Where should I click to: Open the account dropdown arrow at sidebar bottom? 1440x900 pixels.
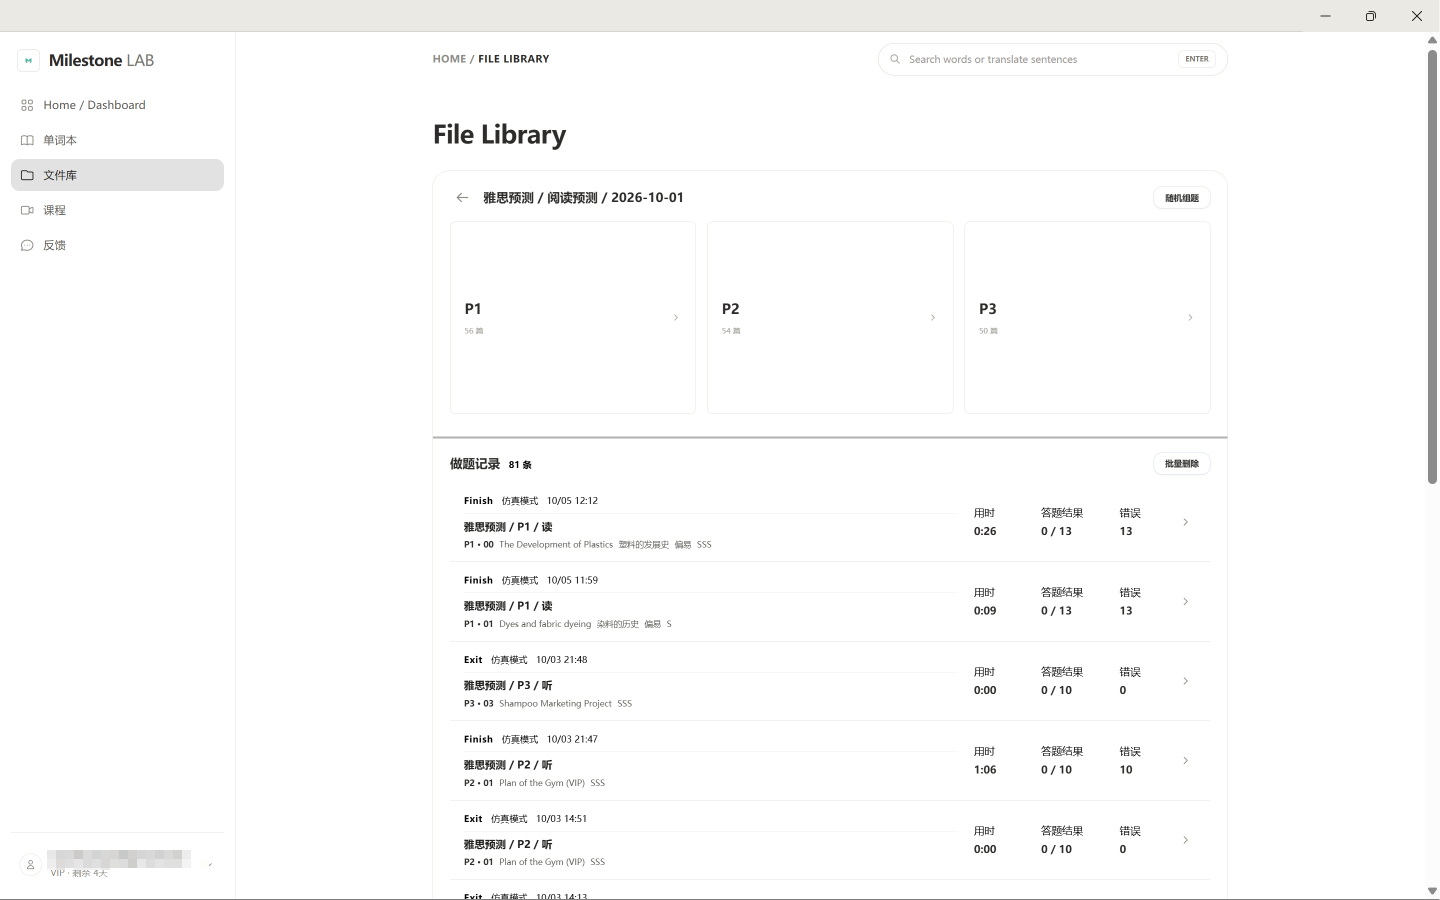[x=210, y=865]
